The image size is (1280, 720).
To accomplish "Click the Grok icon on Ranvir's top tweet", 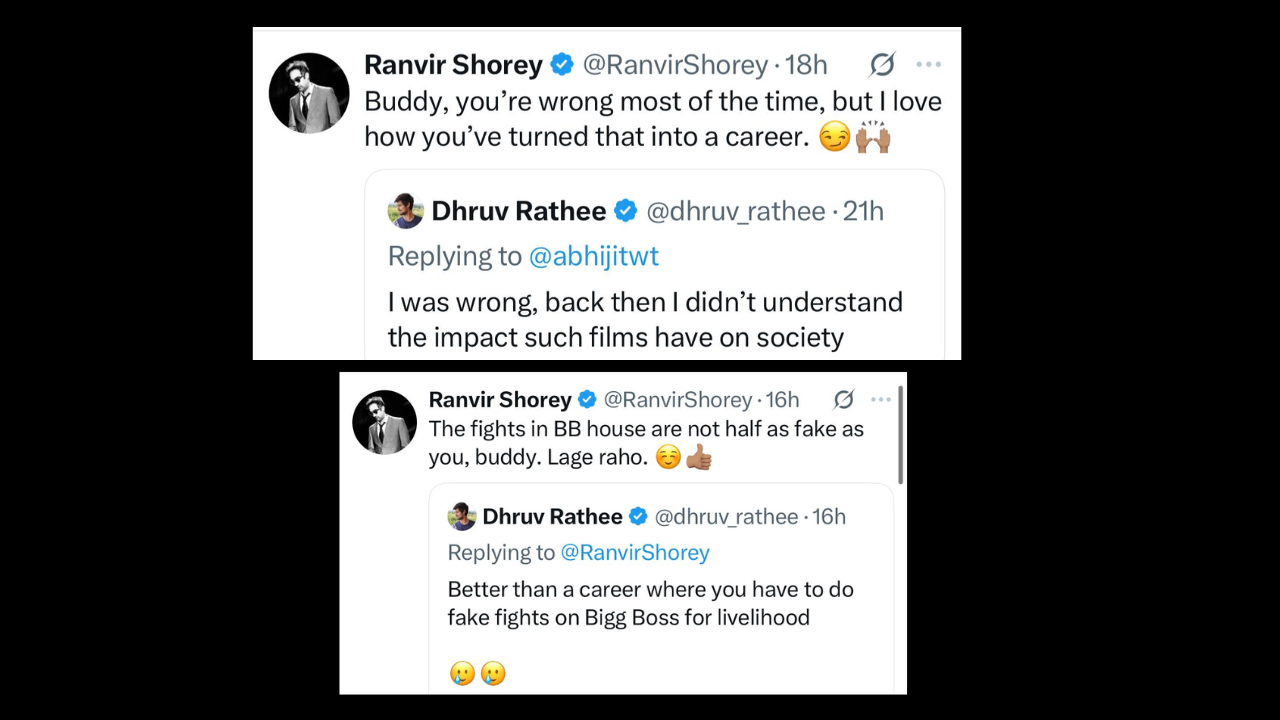I will click(881, 64).
